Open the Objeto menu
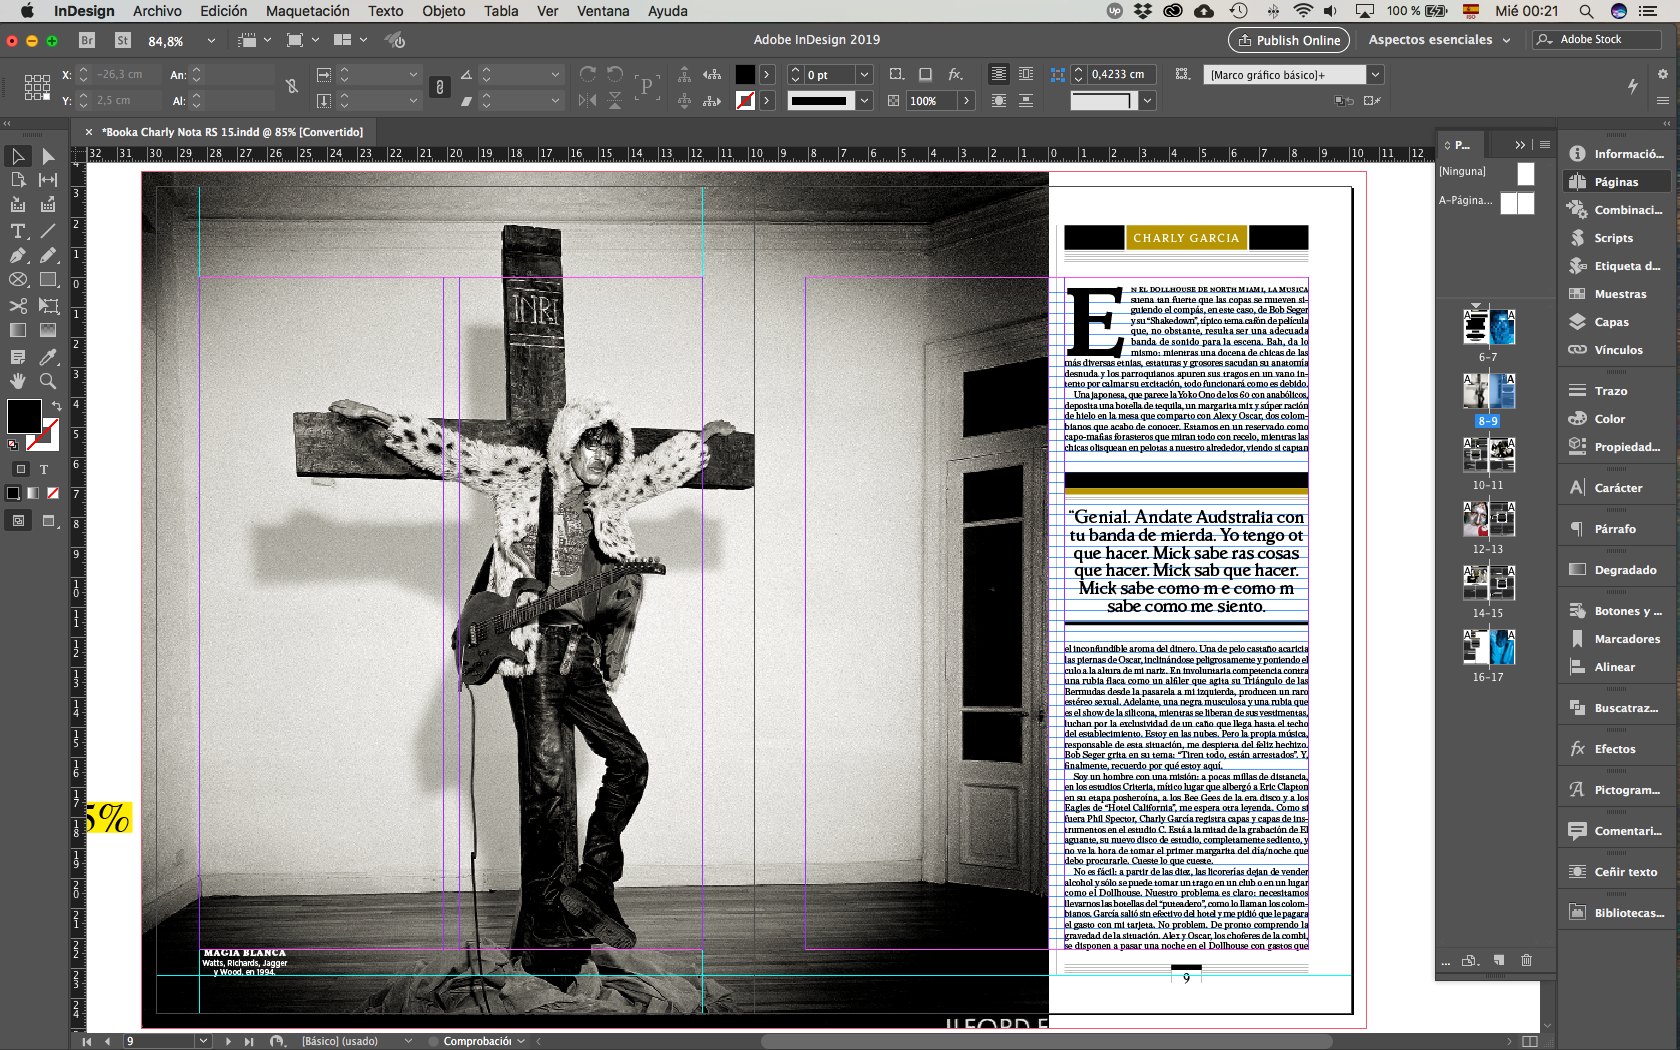The image size is (1680, 1050). pos(443,11)
